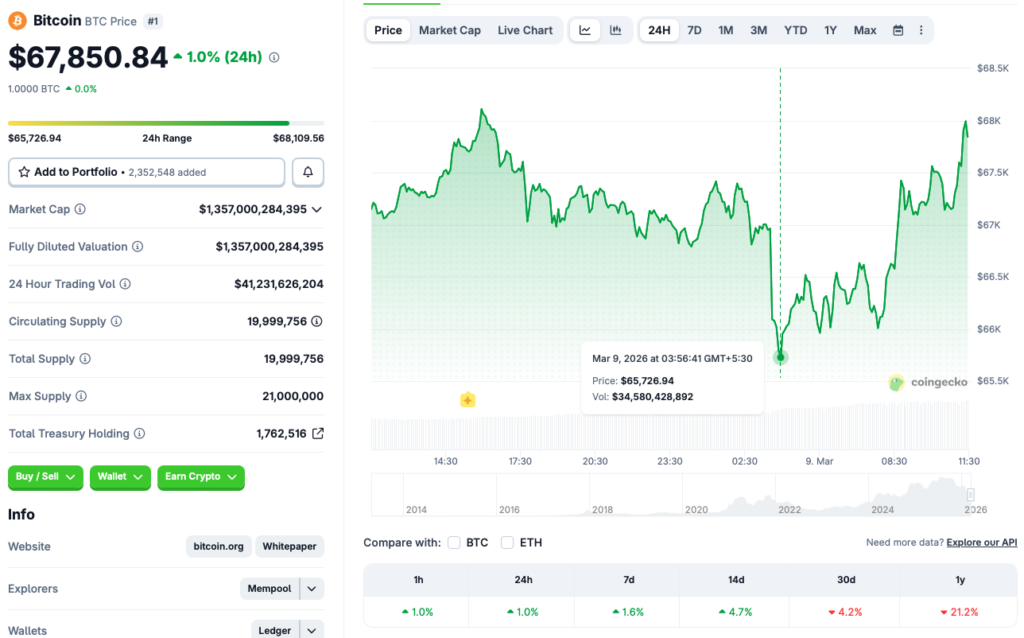The image size is (1024, 638).
Task: Select the line chart icon
Action: click(585, 30)
